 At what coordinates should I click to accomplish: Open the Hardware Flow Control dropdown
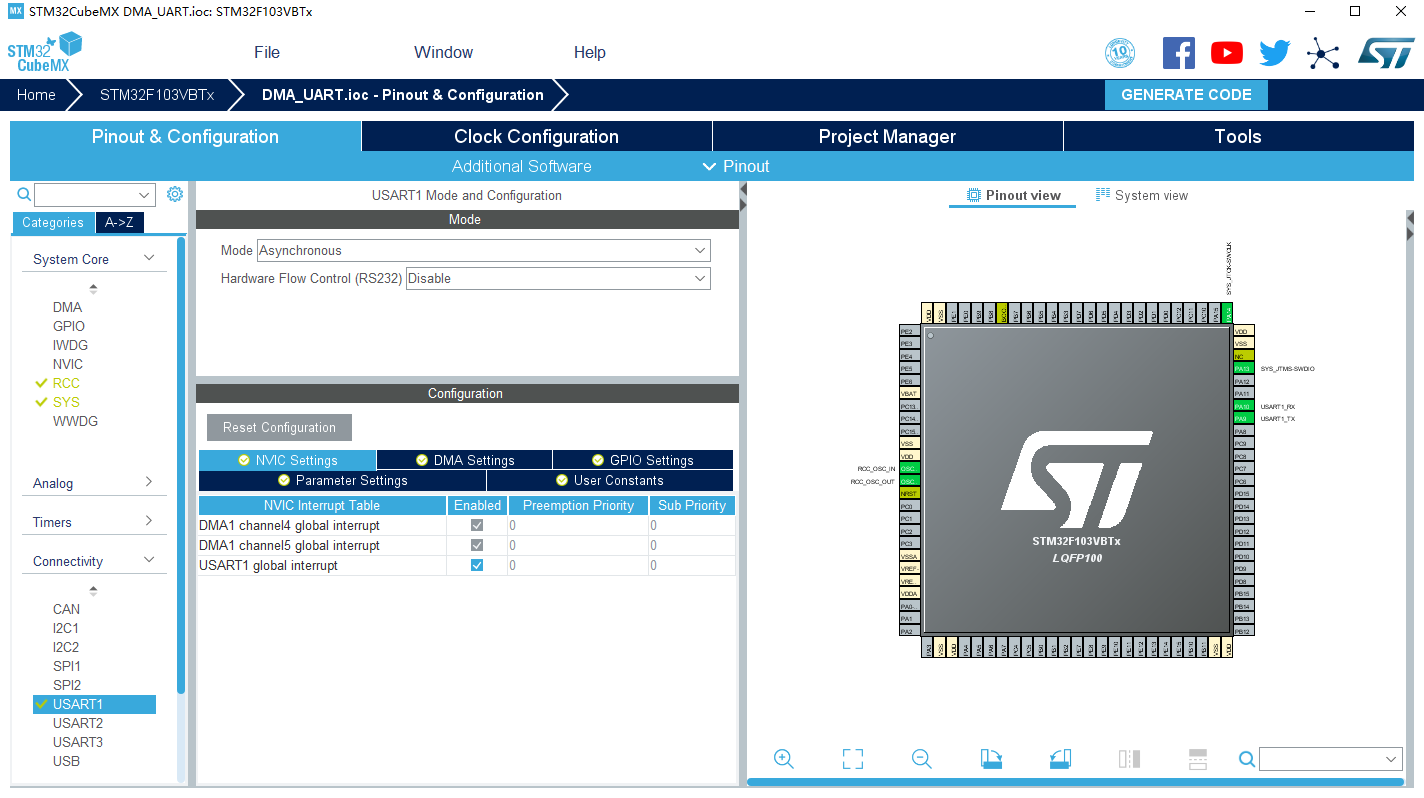point(700,278)
